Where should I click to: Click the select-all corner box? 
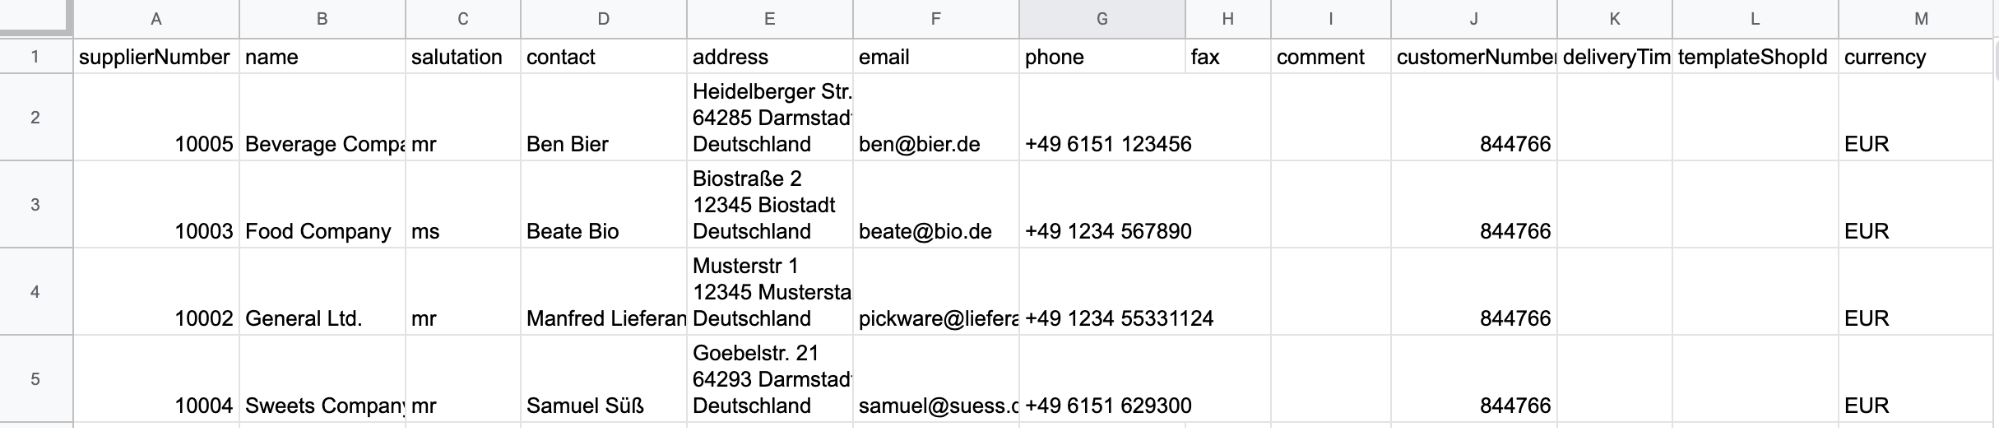(36, 17)
